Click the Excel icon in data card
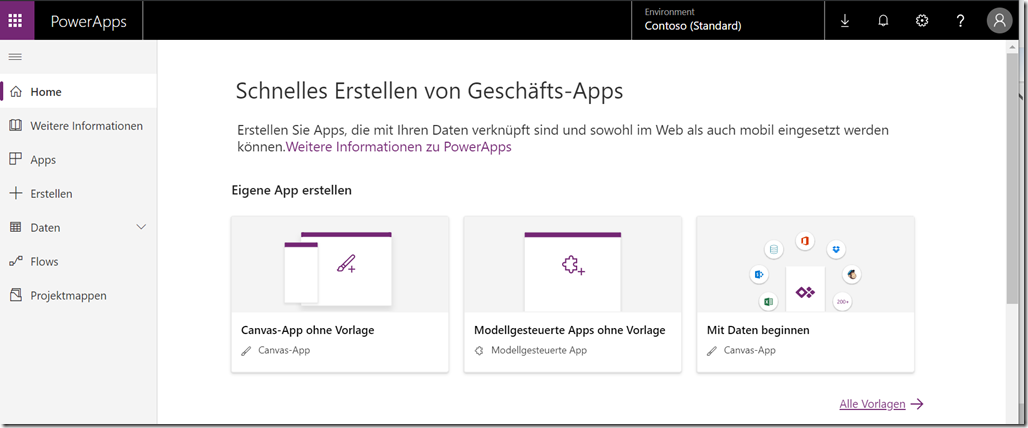The width and height of the screenshot is (1028, 428). point(768,302)
